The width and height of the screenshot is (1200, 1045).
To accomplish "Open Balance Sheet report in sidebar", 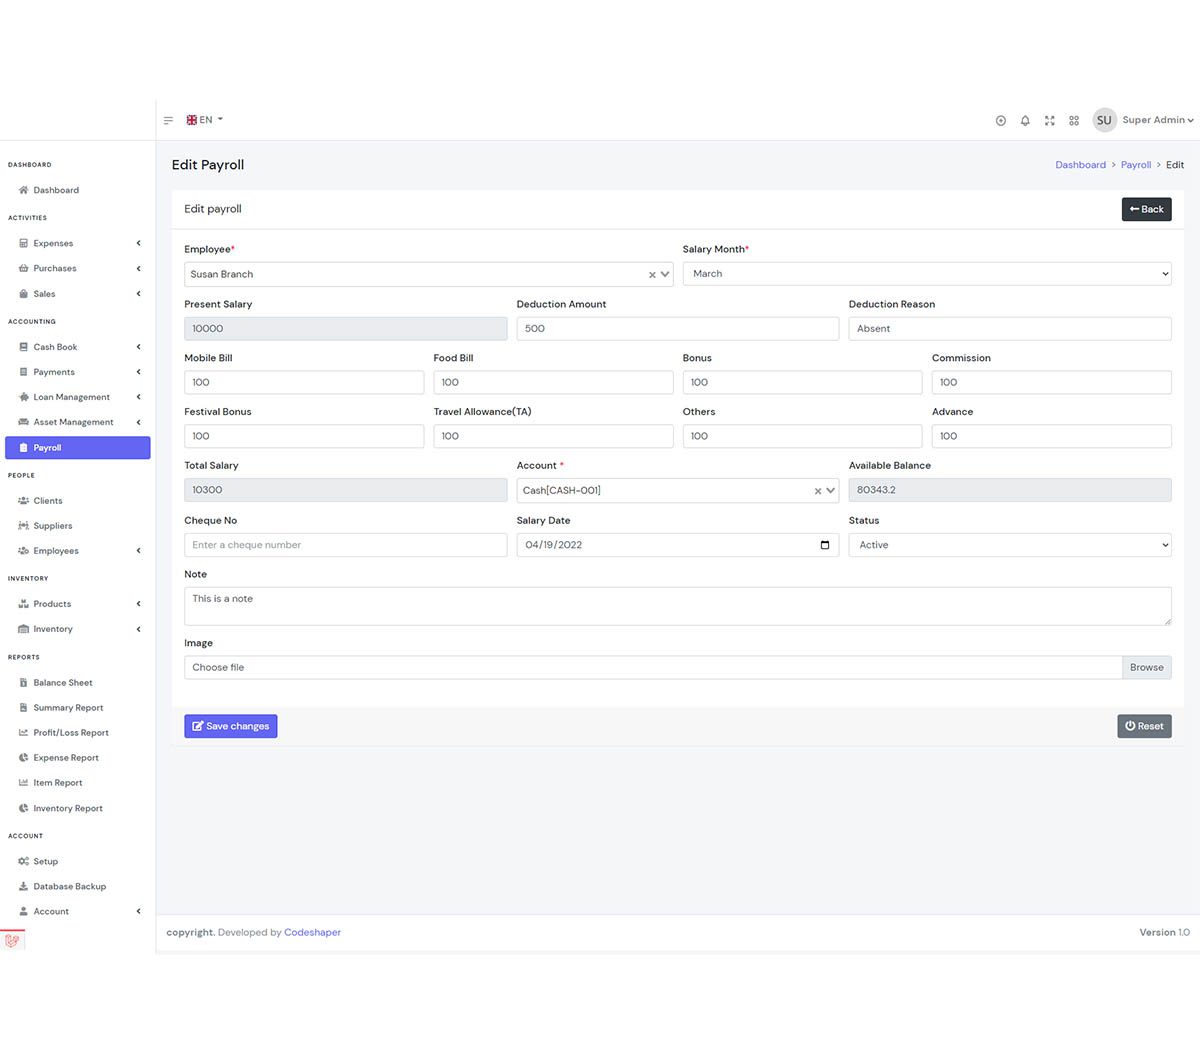I will click(62, 683).
